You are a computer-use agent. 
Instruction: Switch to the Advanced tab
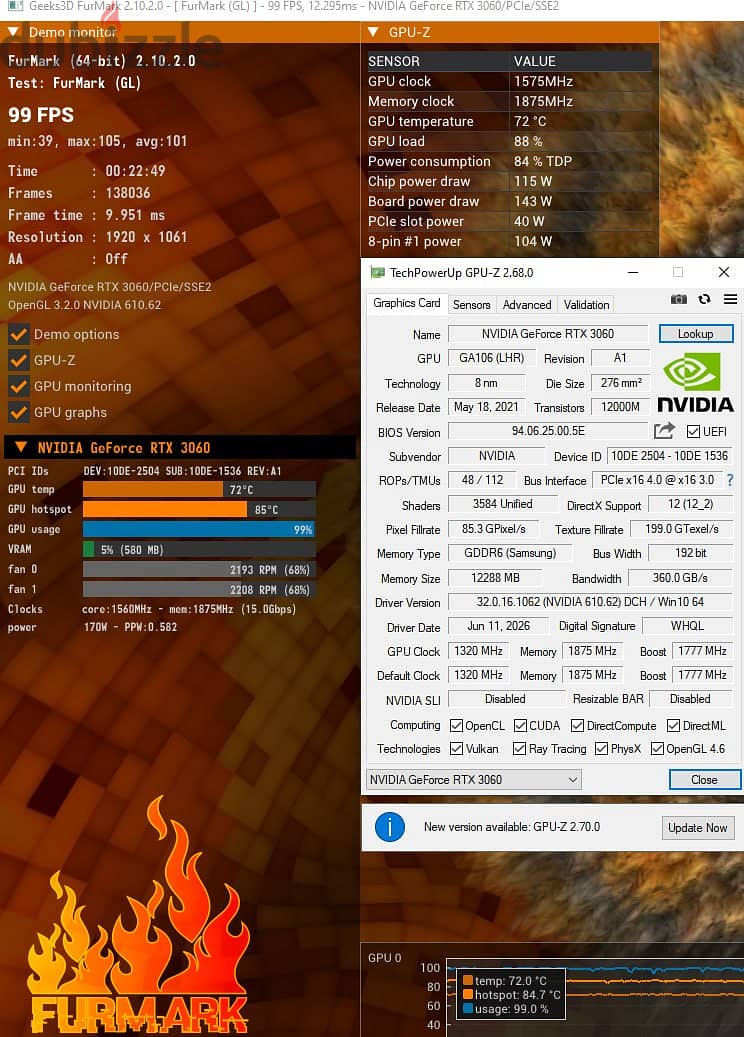point(526,304)
